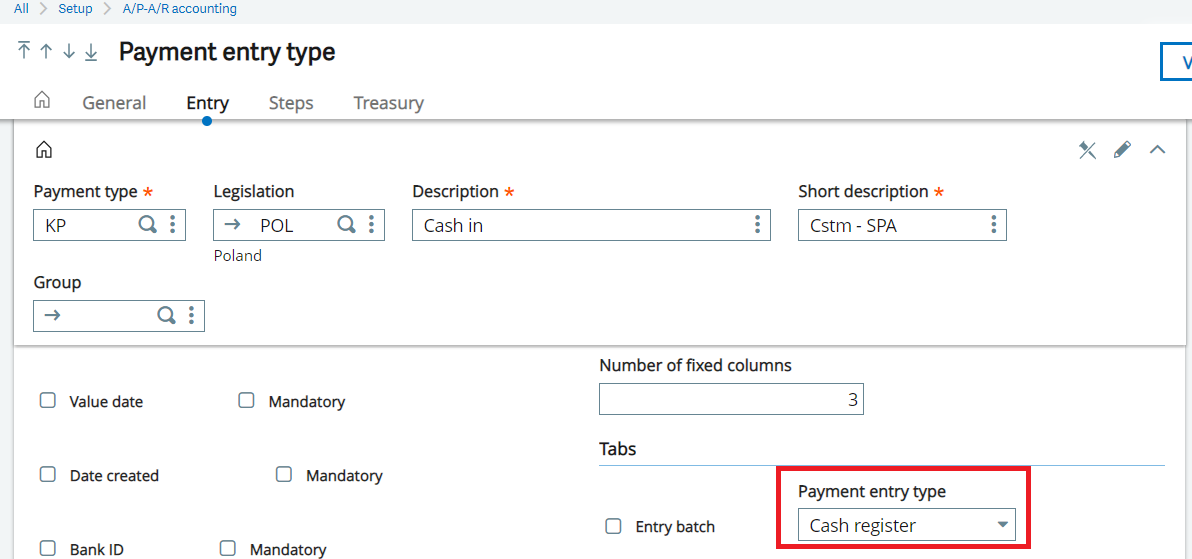Collapse the header panel with chevron
1192x559 pixels.
[x=1157, y=150]
